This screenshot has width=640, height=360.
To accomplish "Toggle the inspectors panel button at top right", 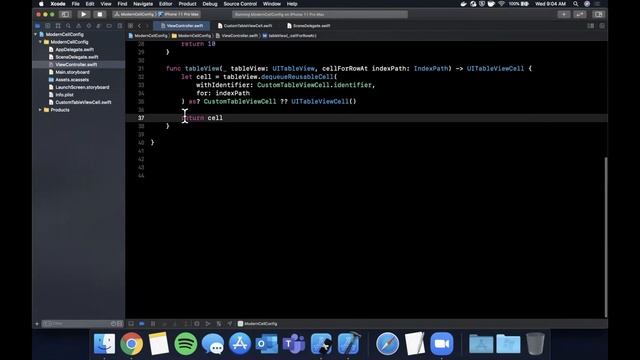I will [x=598, y=14].
